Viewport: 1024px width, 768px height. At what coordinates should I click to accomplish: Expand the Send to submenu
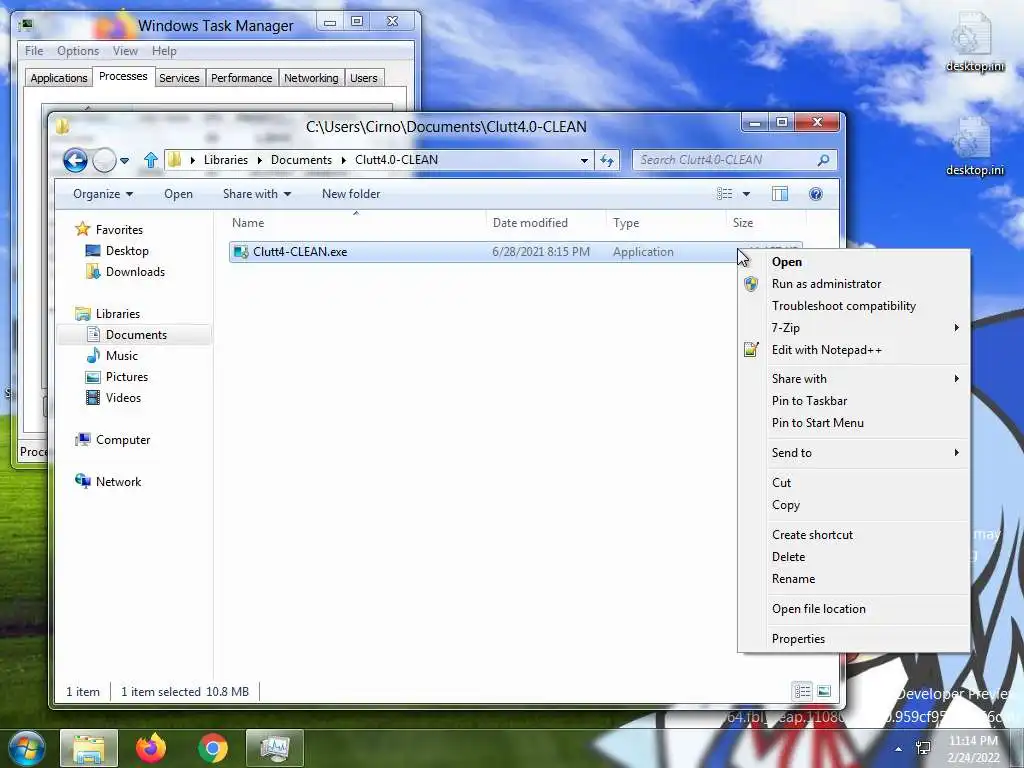click(854, 453)
